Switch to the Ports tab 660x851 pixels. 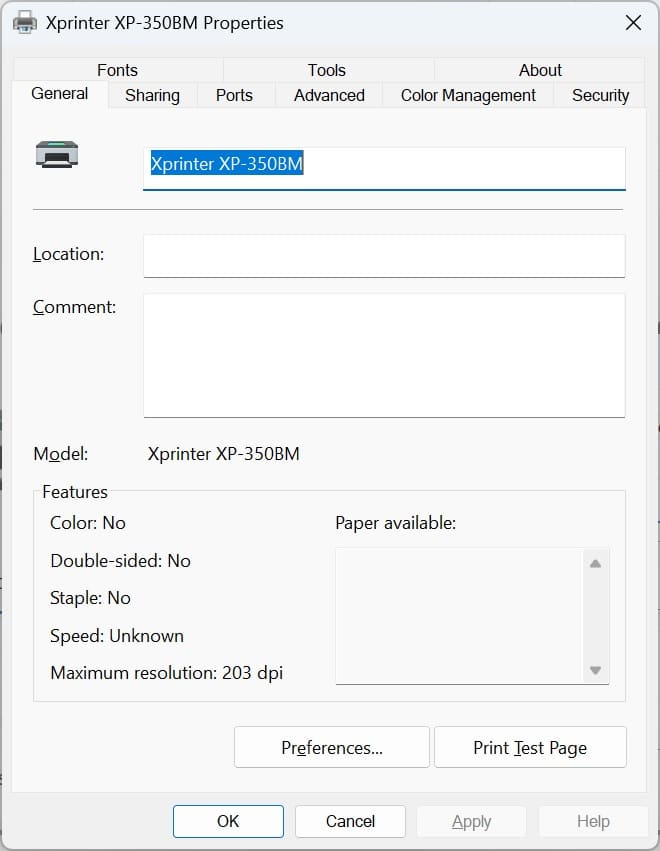coord(234,96)
